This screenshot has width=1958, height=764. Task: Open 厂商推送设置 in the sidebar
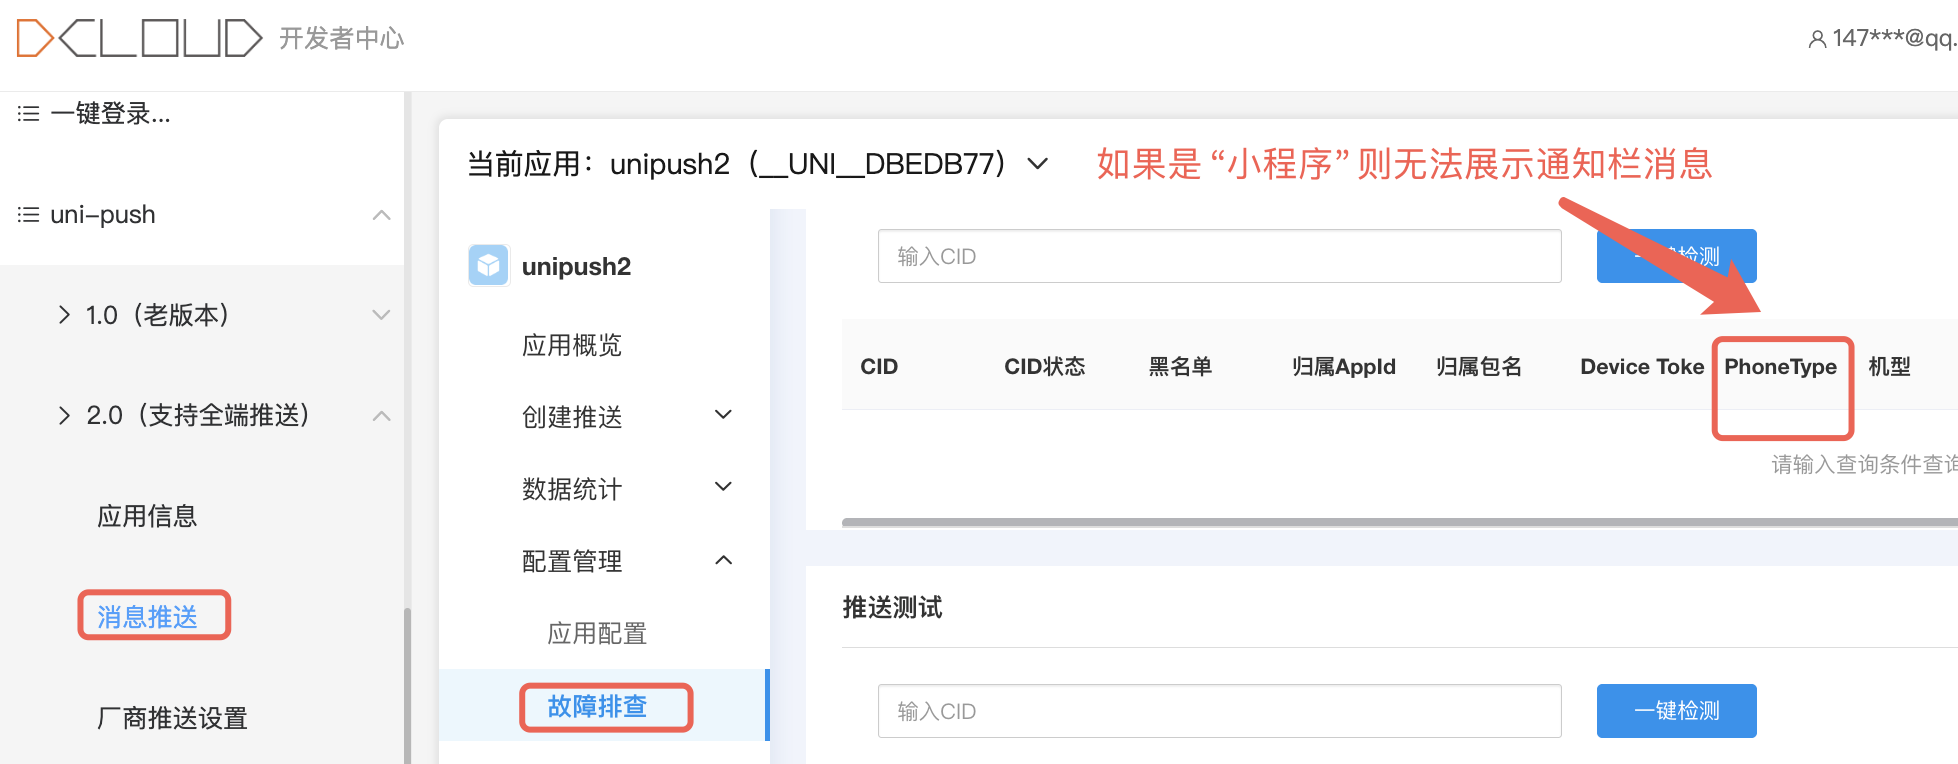click(x=172, y=718)
